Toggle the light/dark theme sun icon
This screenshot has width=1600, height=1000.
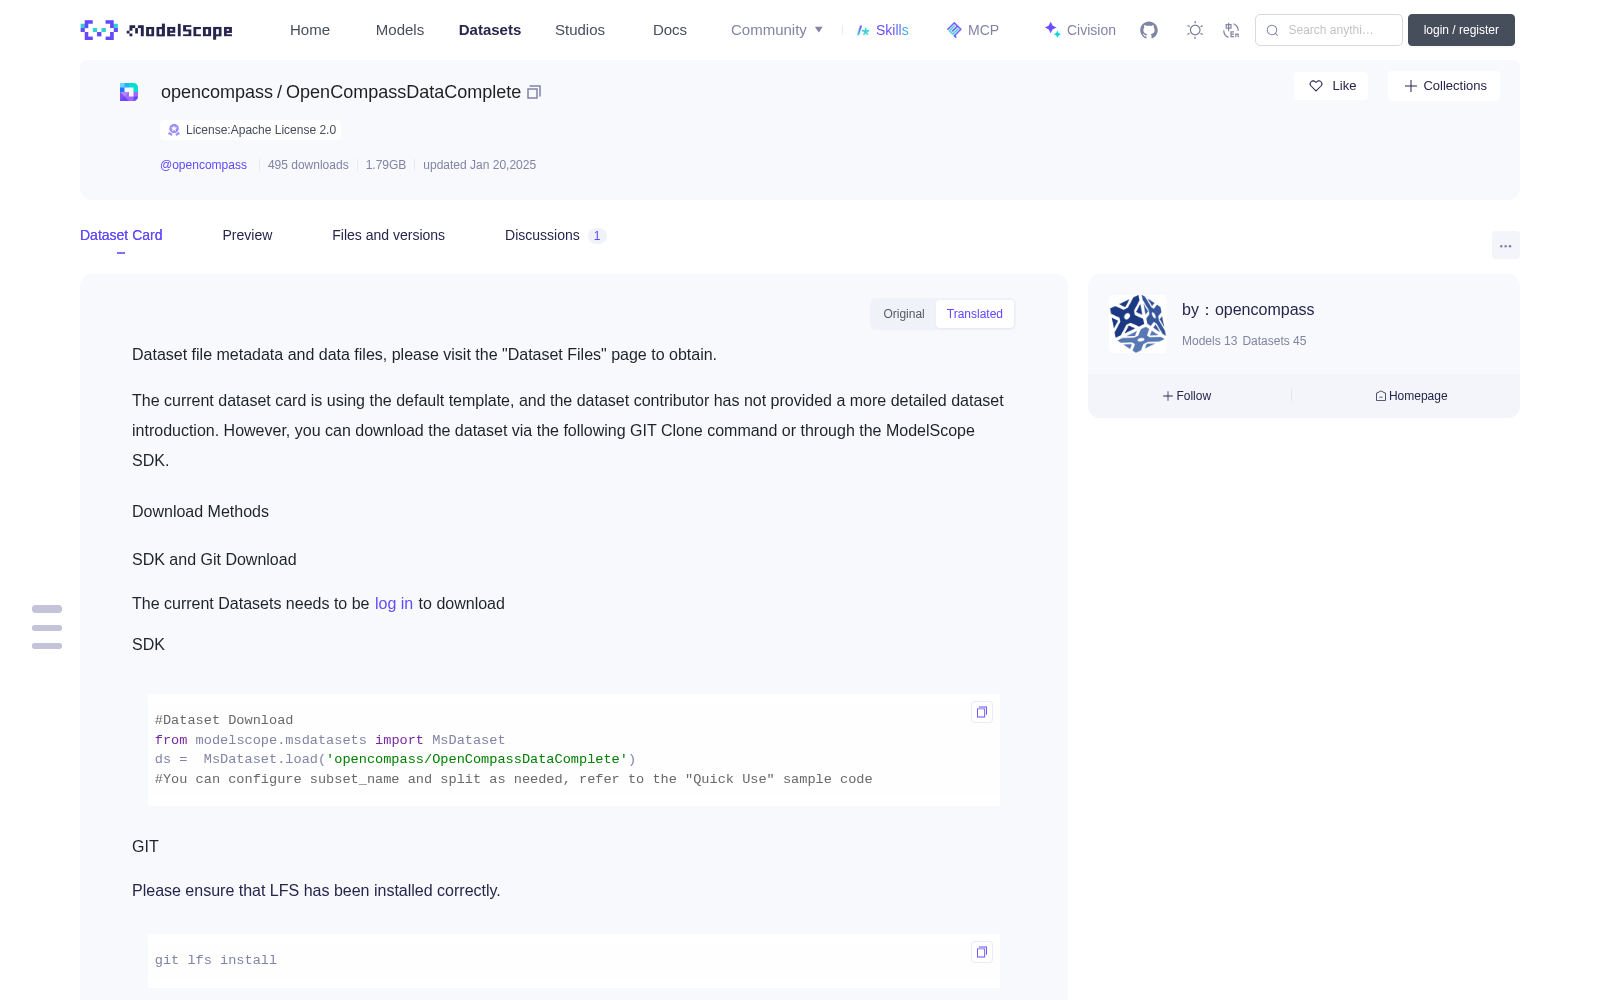1194,30
